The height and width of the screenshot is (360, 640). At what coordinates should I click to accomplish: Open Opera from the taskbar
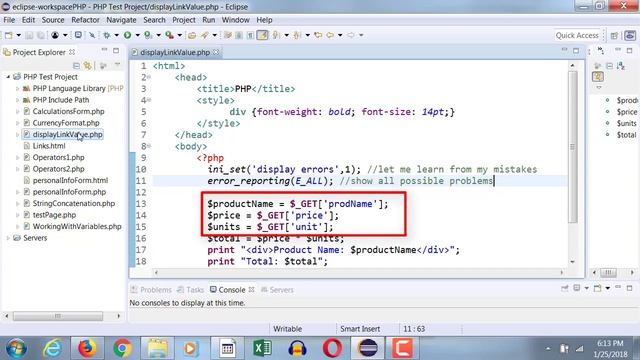pos(333,348)
